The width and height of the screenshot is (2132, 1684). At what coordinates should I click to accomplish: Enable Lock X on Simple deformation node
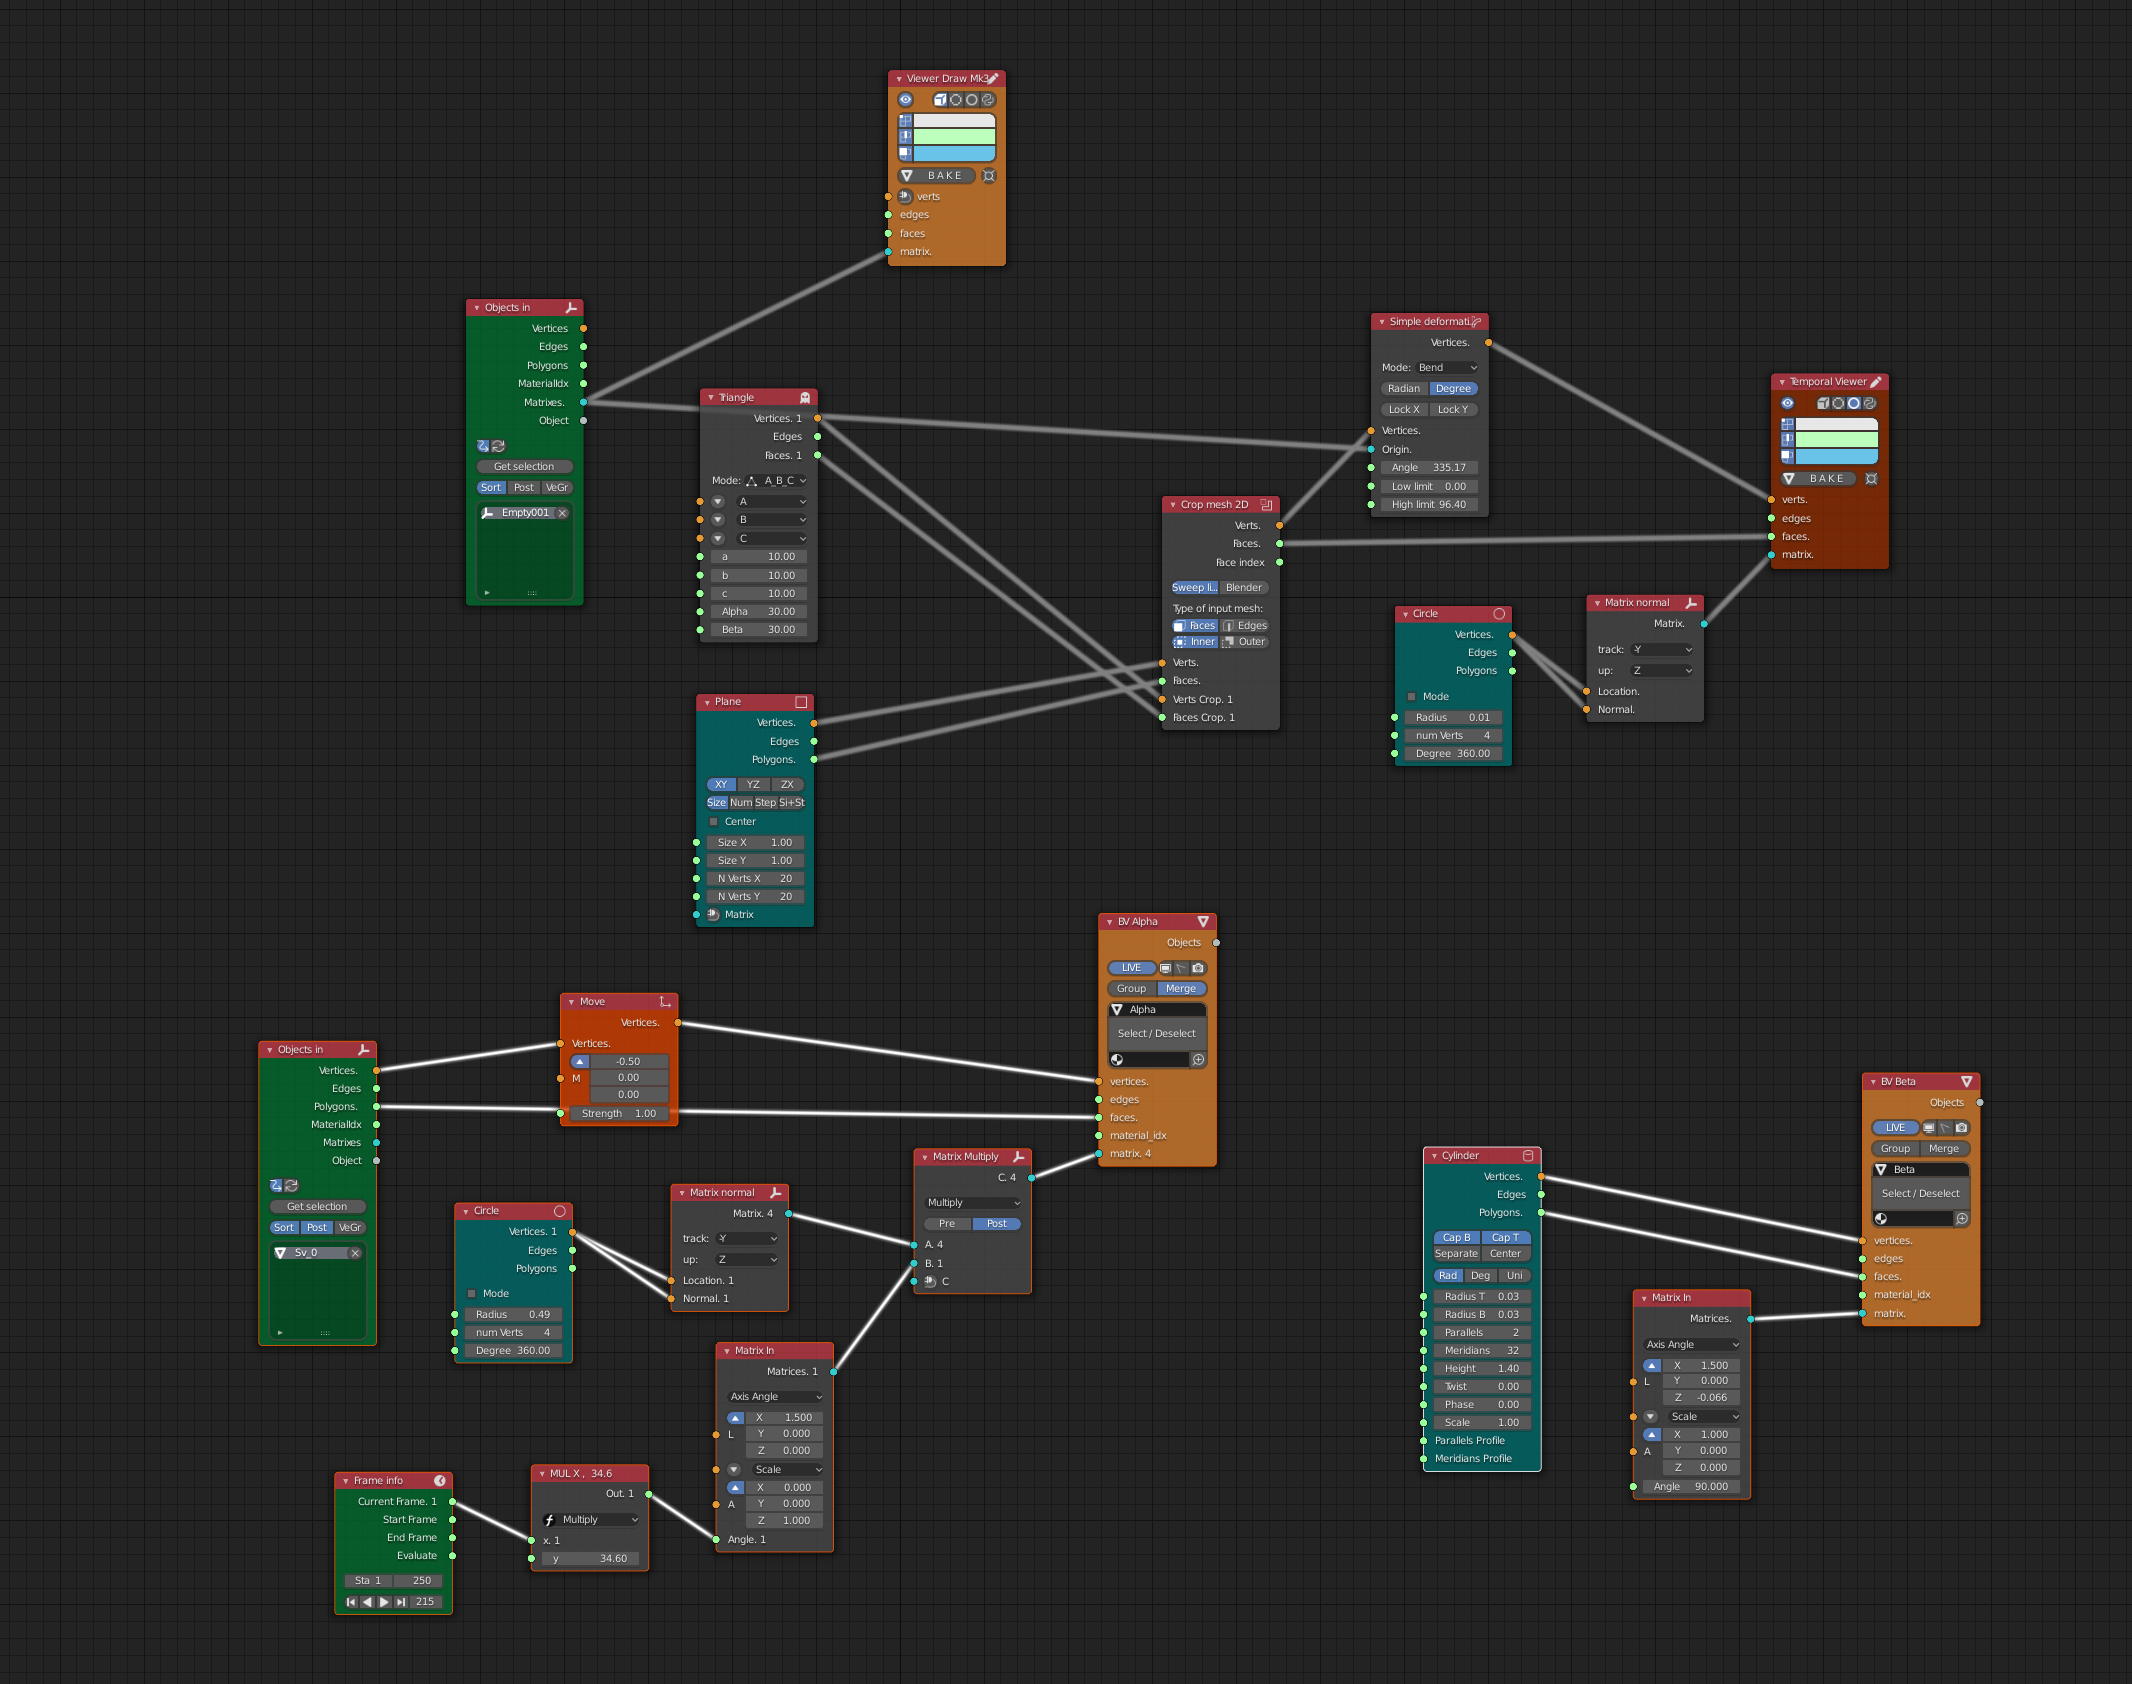[x=1404, y=409]
